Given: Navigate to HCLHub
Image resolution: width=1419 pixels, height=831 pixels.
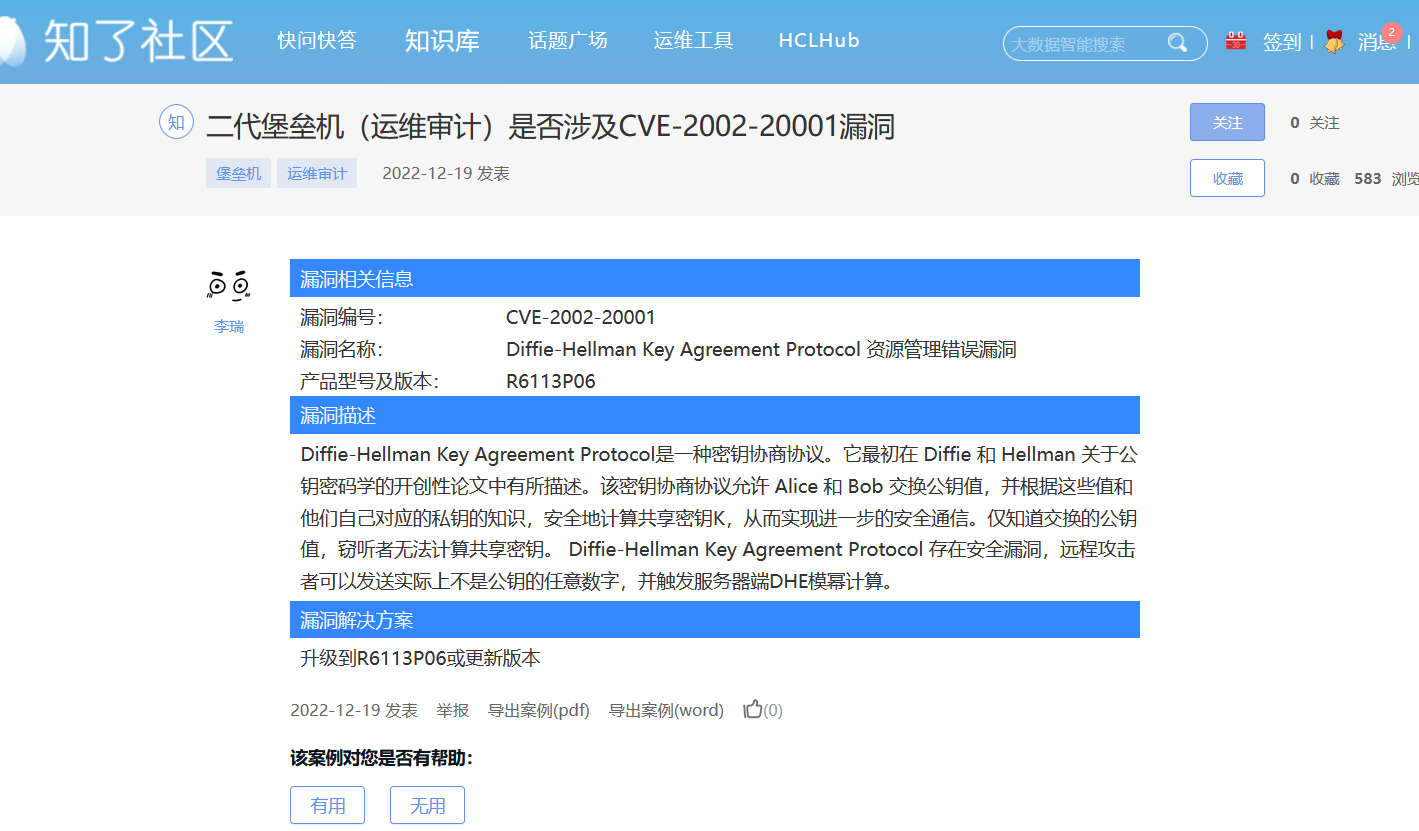Looking at the screenshot, I should click(x=819, y=40).
